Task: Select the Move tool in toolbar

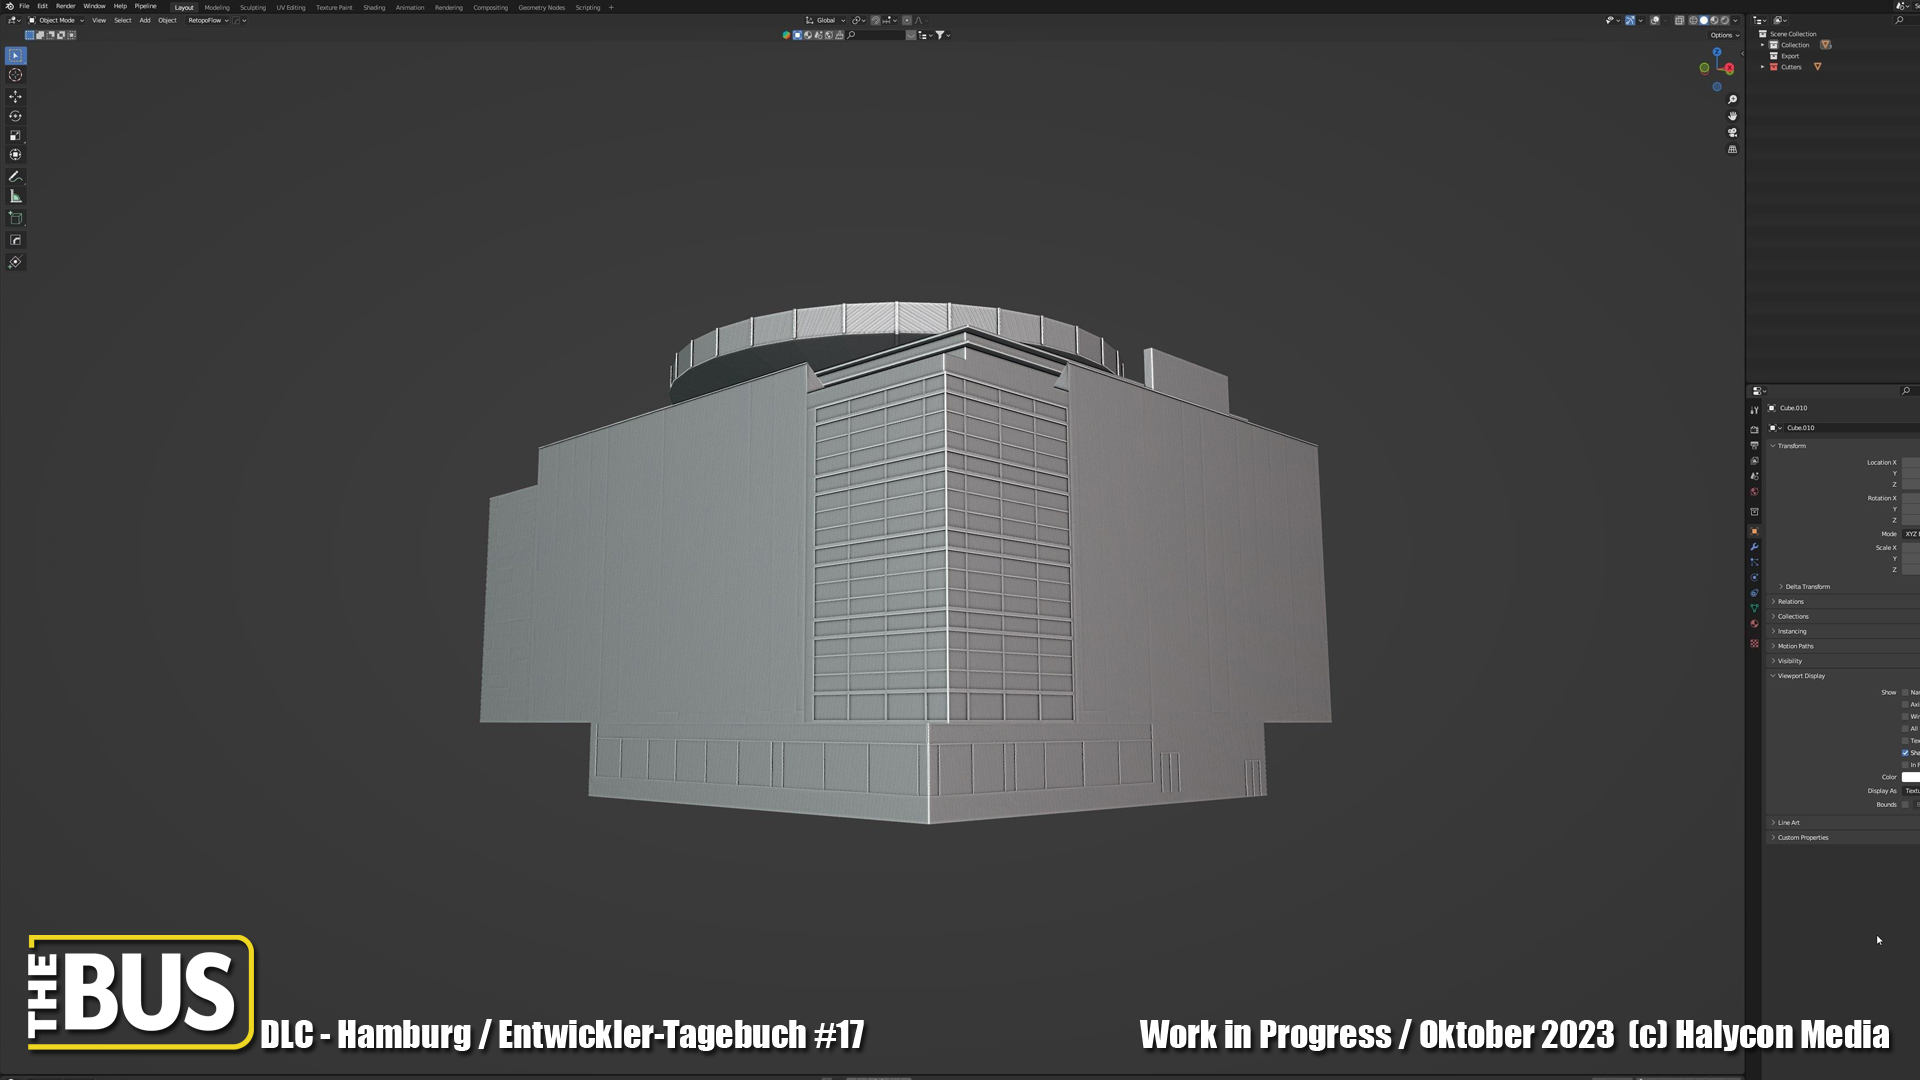Action: [x=15, y=97]
